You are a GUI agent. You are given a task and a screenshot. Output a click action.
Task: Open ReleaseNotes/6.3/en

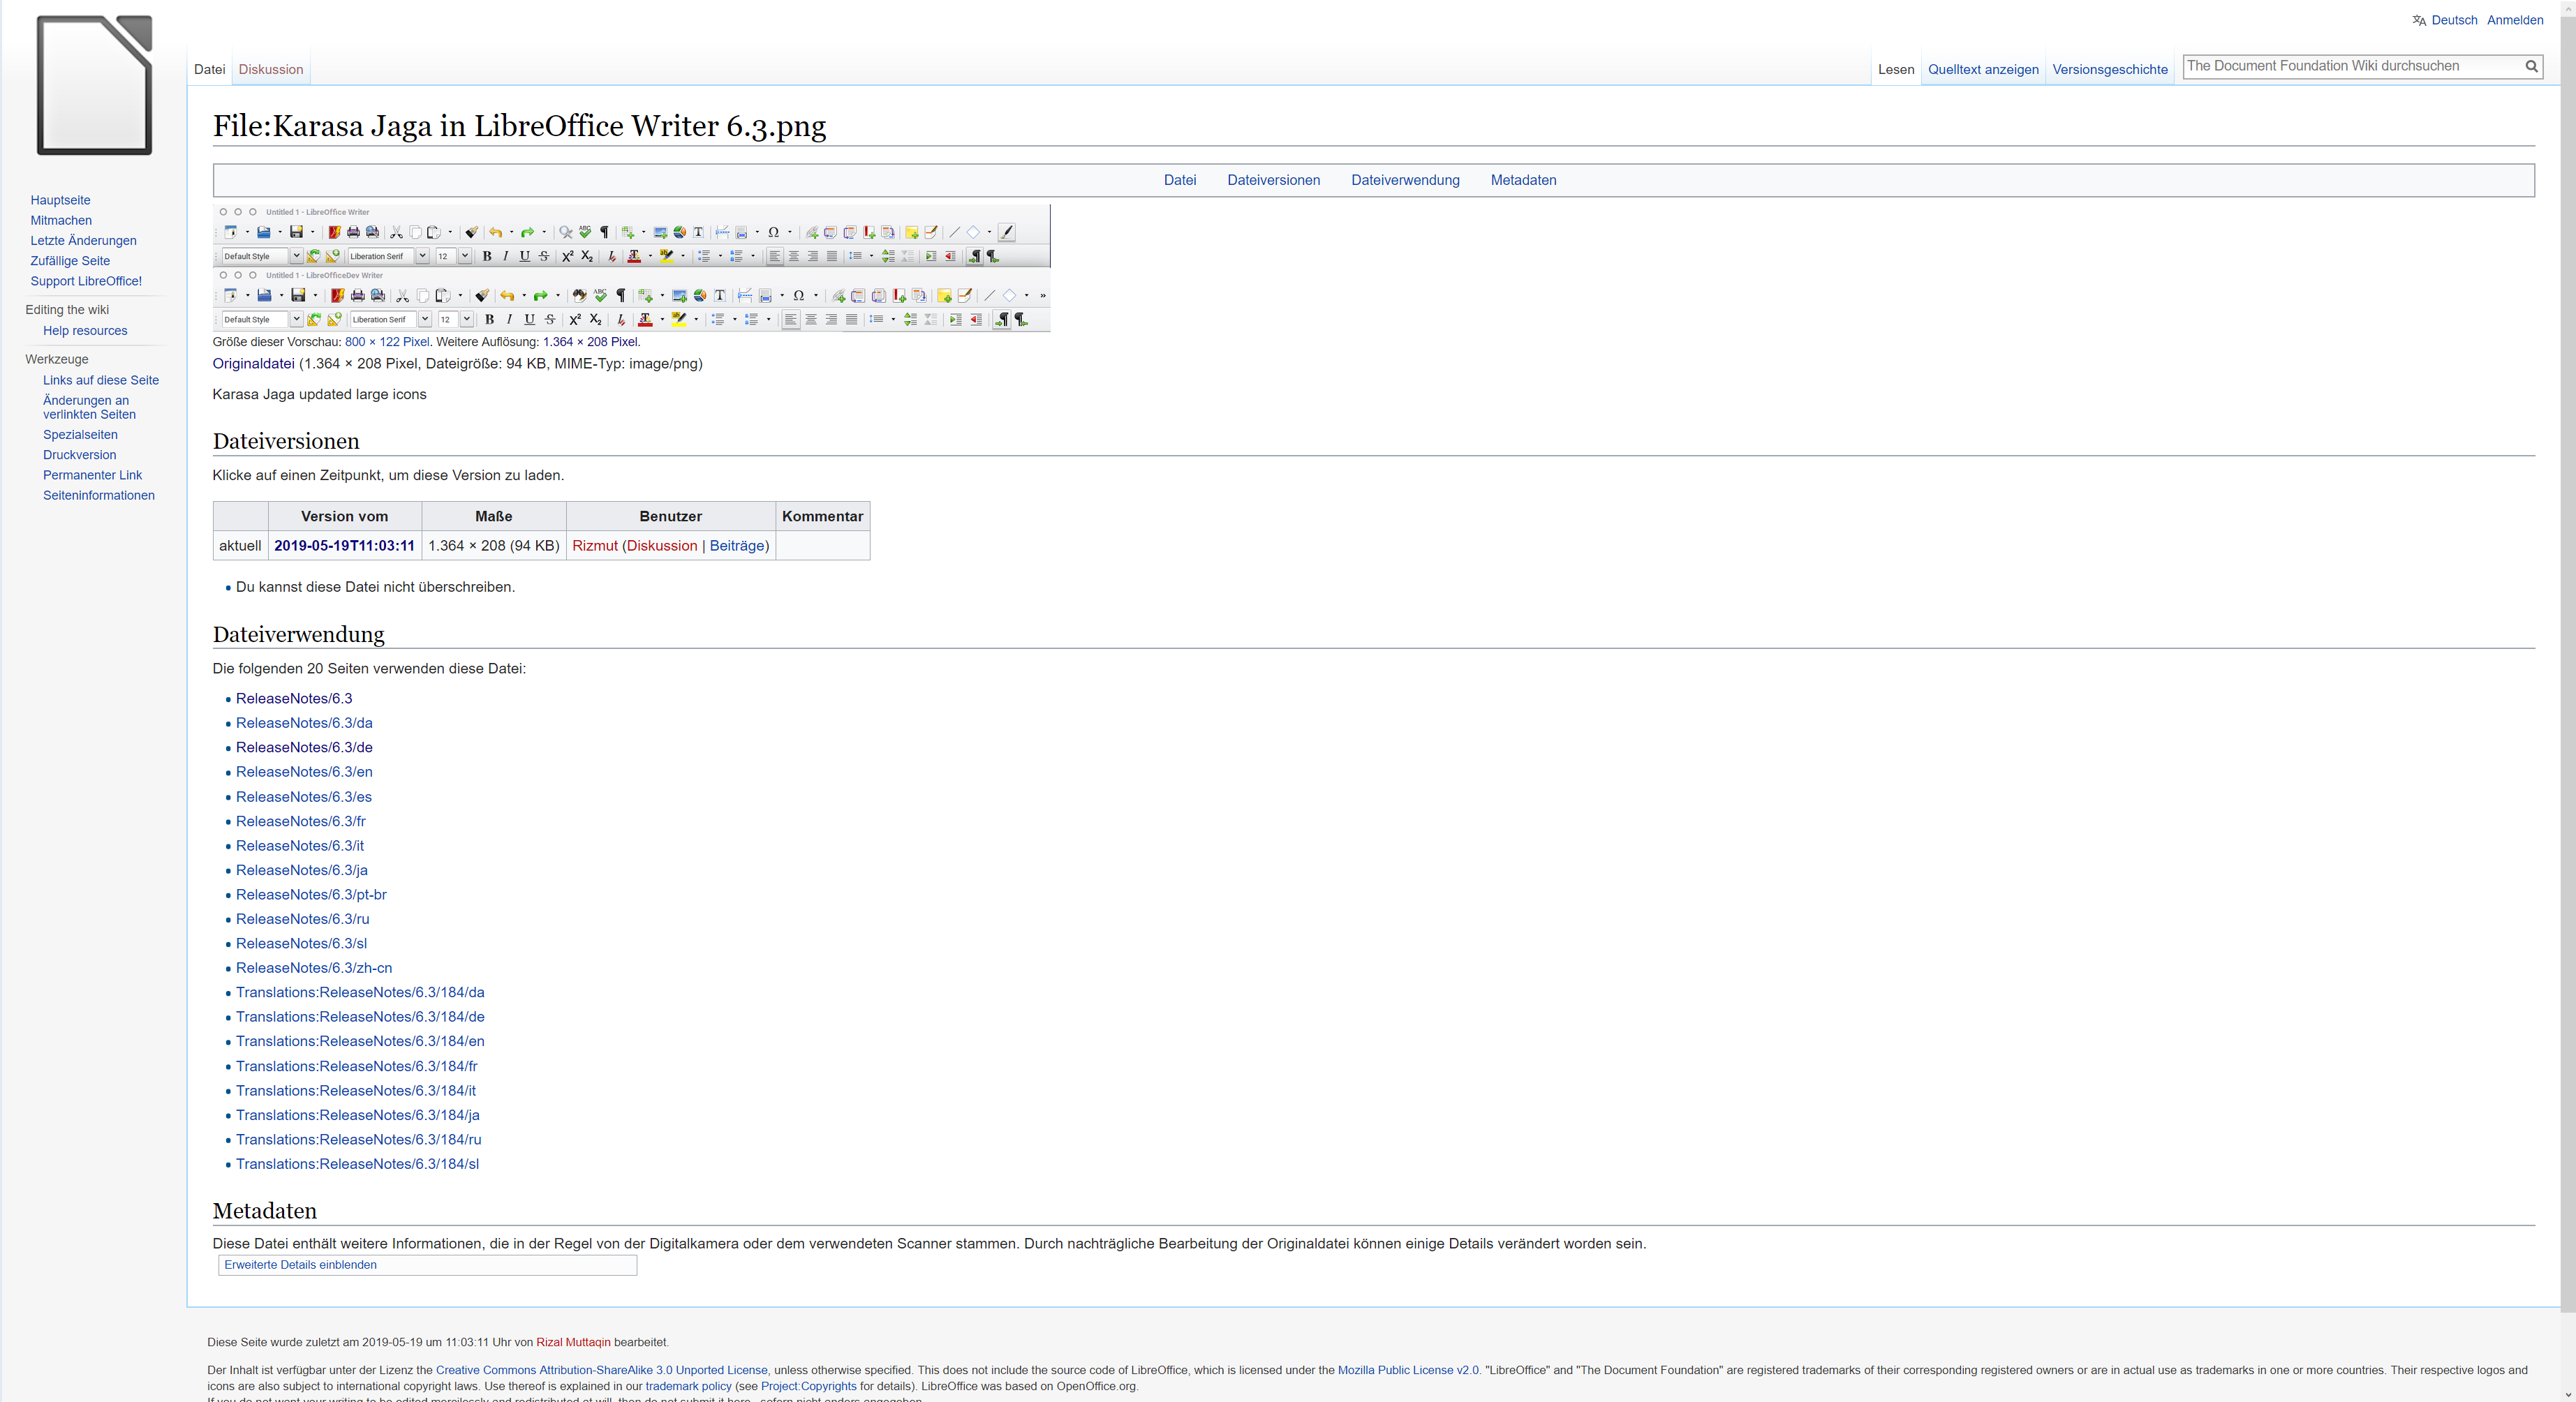coord(304,772)
